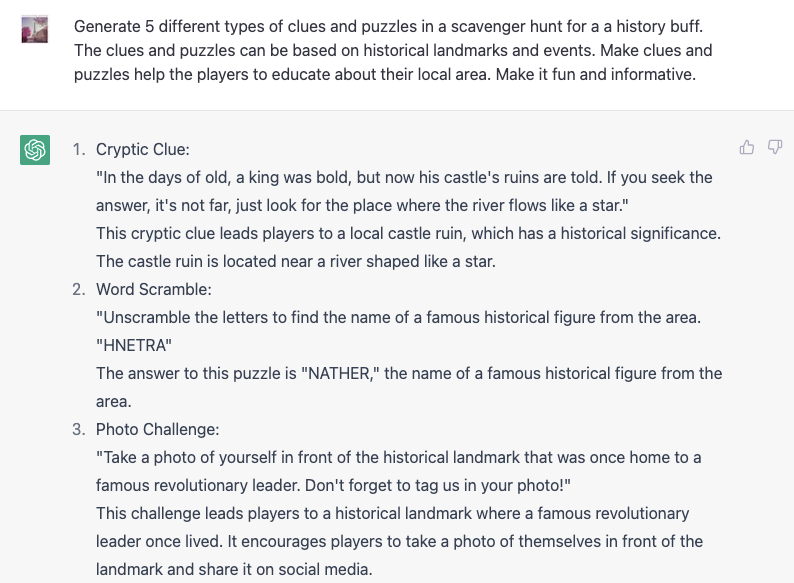The height and width of the screenshot is (583, 794).
Task: Click list number 1 marker
Action: [79, 149]
